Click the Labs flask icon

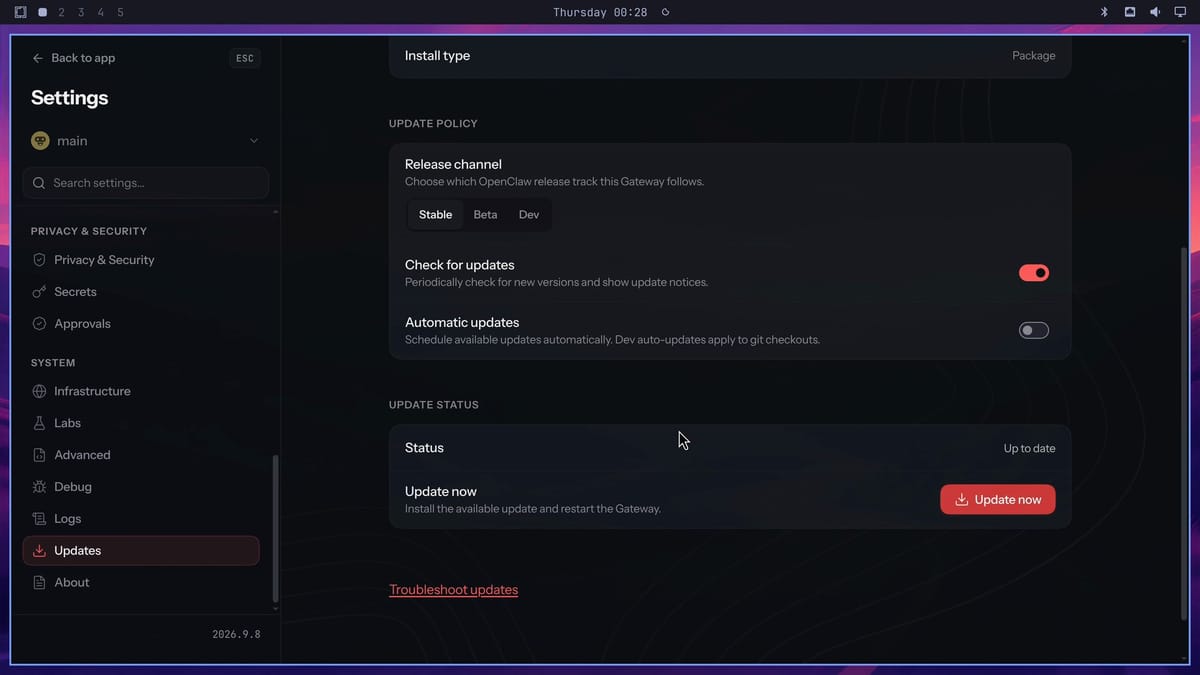tap(39, 423)
